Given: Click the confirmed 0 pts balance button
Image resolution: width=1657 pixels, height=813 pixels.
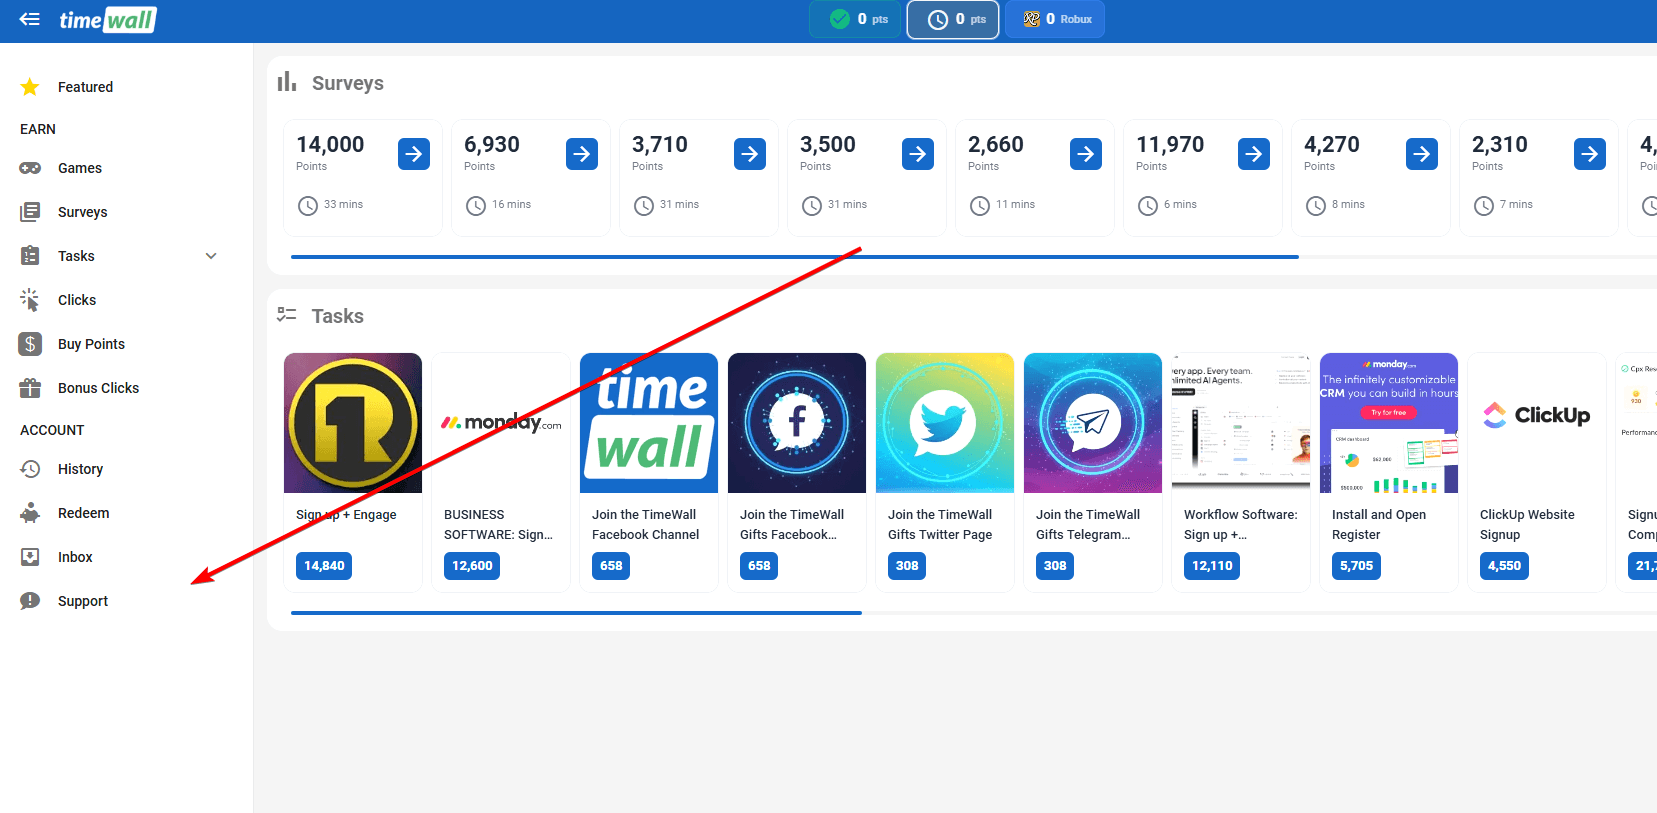Looking at the screenshot, I should coord(856,19).
